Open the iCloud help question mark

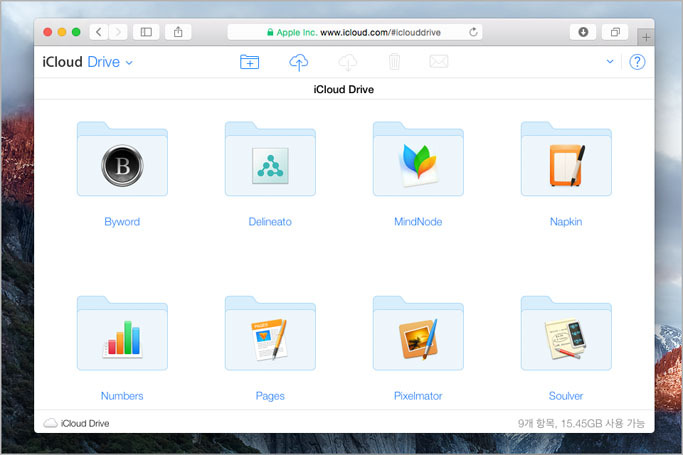(x=637, y=62)
